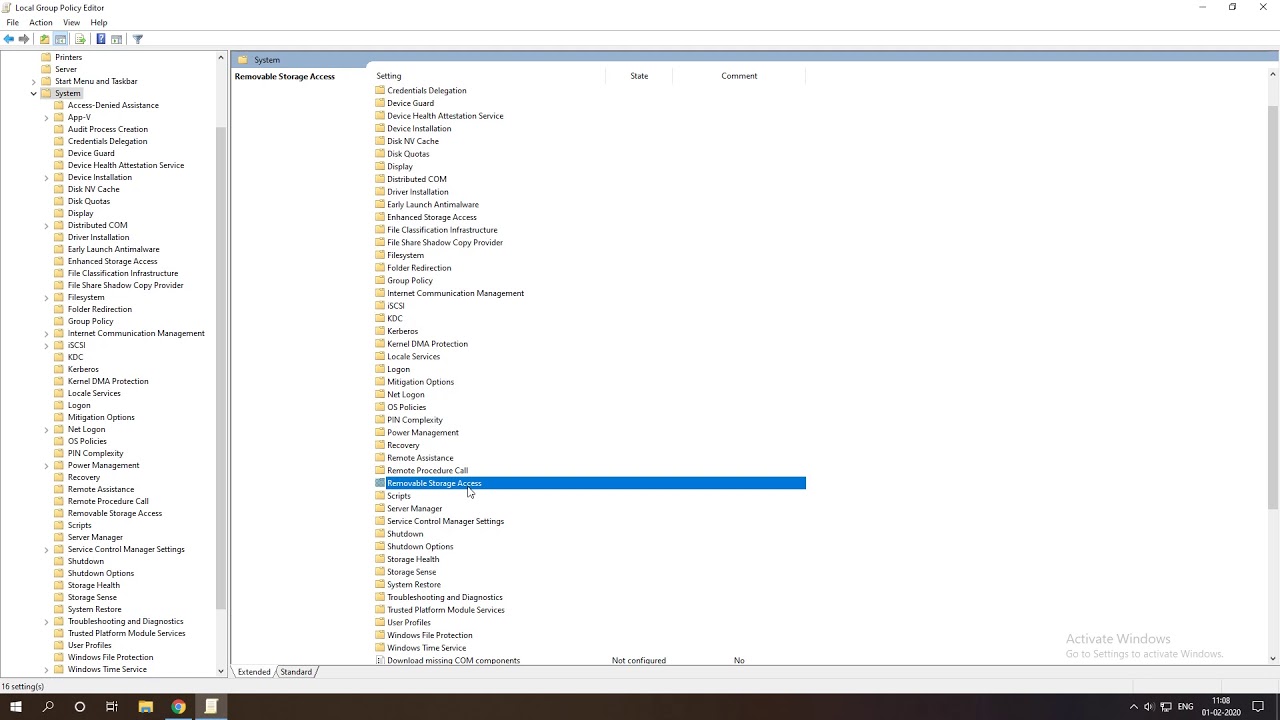Select Windows File Protection in the left tree
Image resolution: width=1280 pixels, height=720 pixels.
111,657
